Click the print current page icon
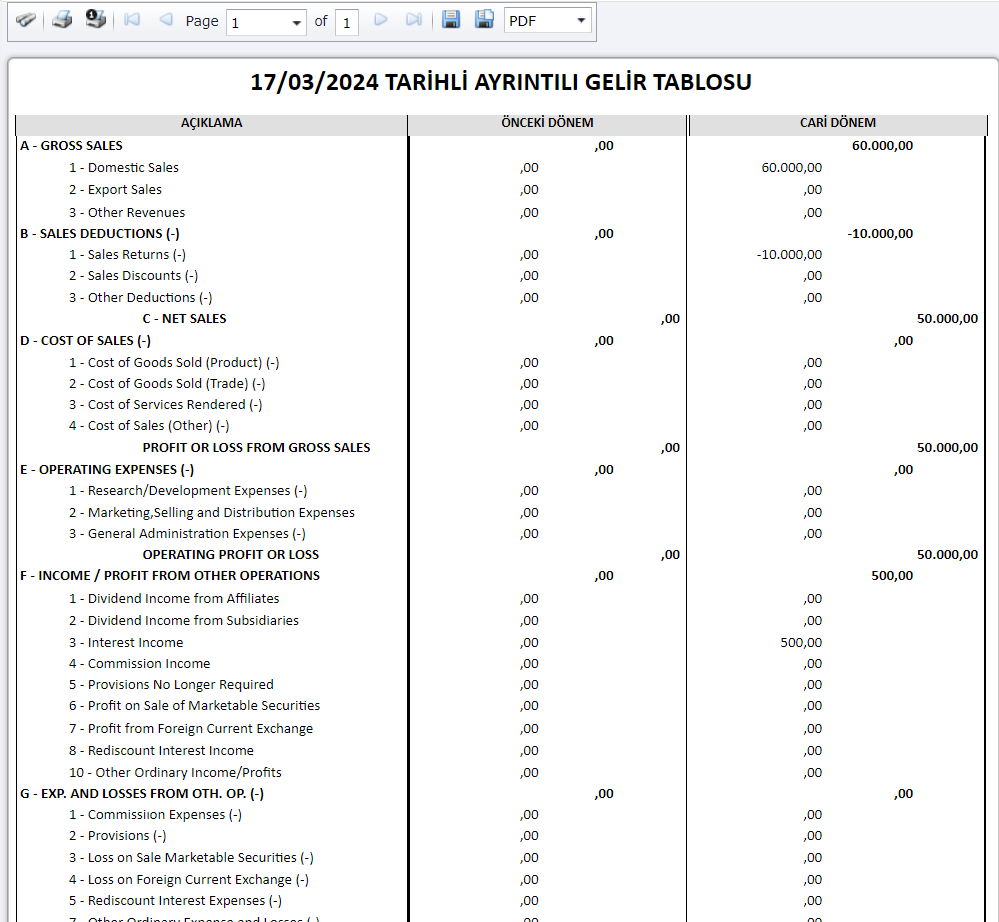The image size is (999, 922). tap(95, 20)
